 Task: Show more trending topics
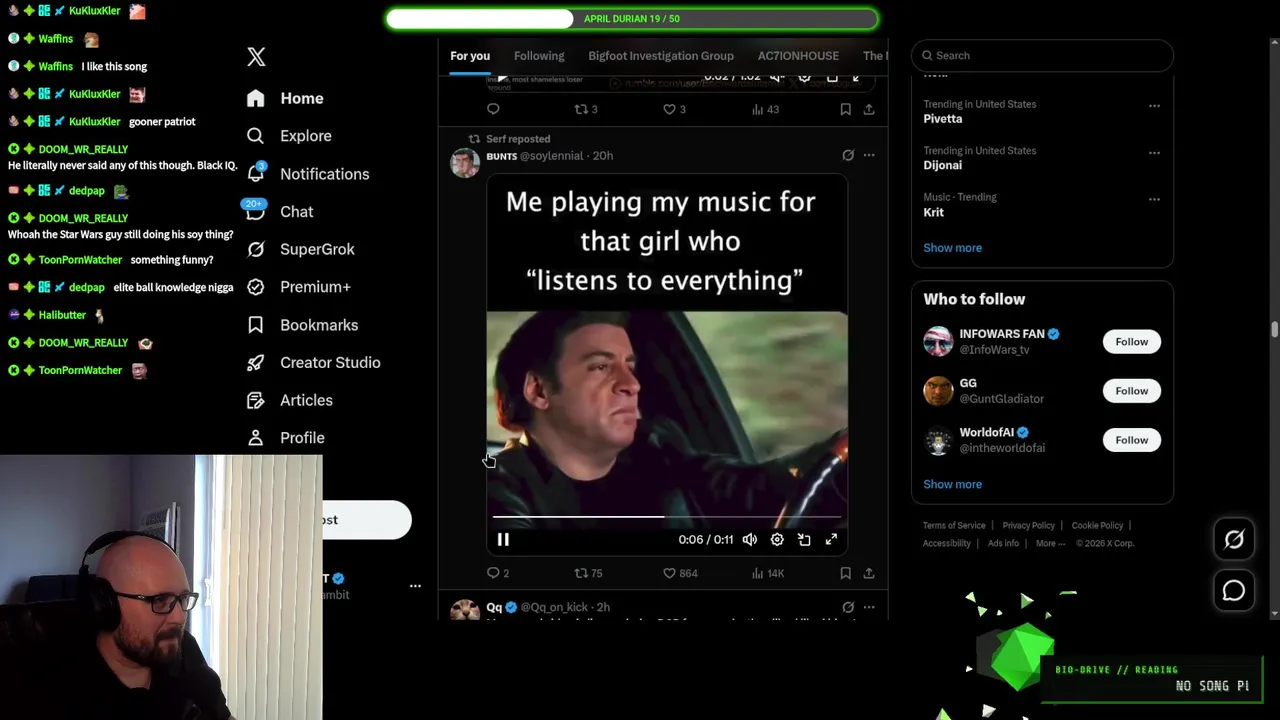point(952,248)
